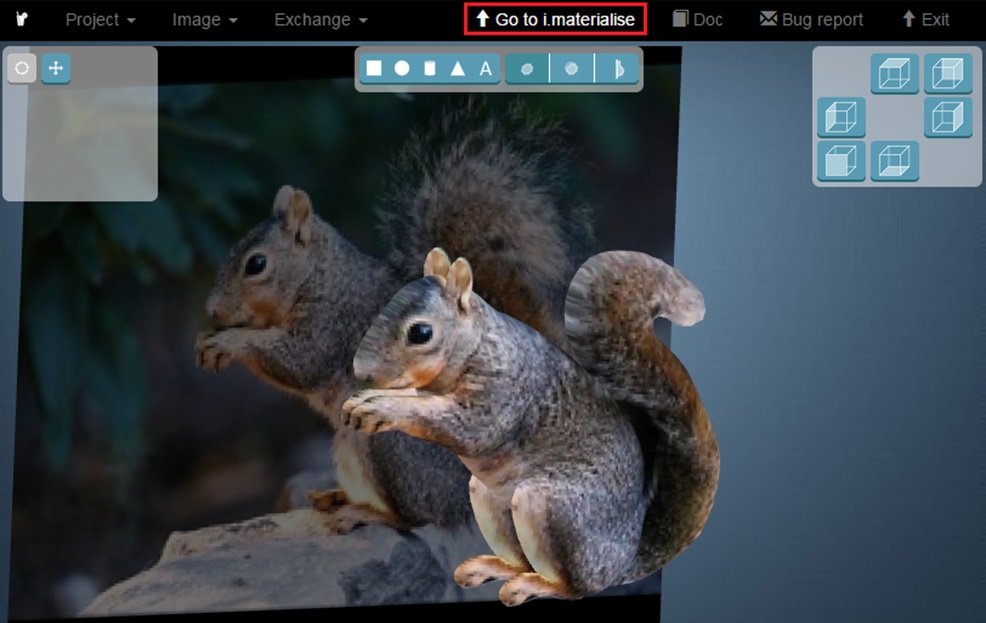The width and height of the screenshot is (986, 623).
Task: Toggle the rotate camera mode
Action: (x=21, y=68)
